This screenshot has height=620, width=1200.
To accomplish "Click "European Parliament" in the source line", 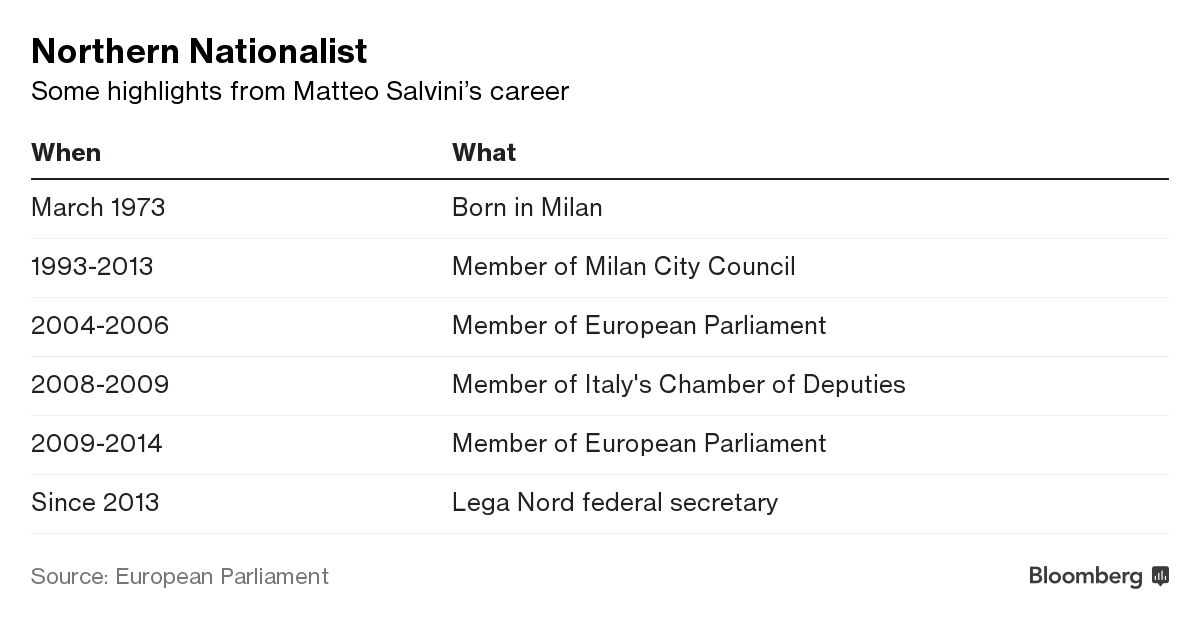I will click(x=222, y=576).
